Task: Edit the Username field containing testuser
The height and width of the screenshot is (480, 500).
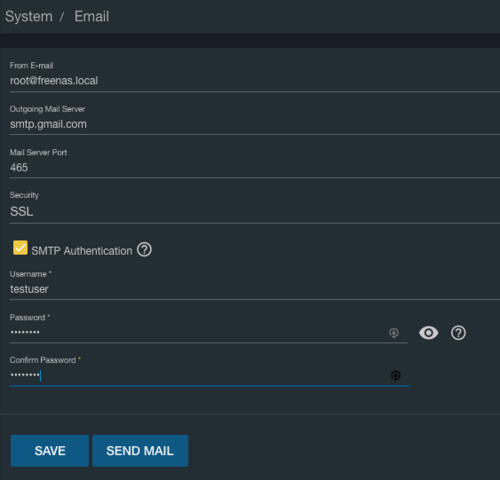Action: coord(255,289)
